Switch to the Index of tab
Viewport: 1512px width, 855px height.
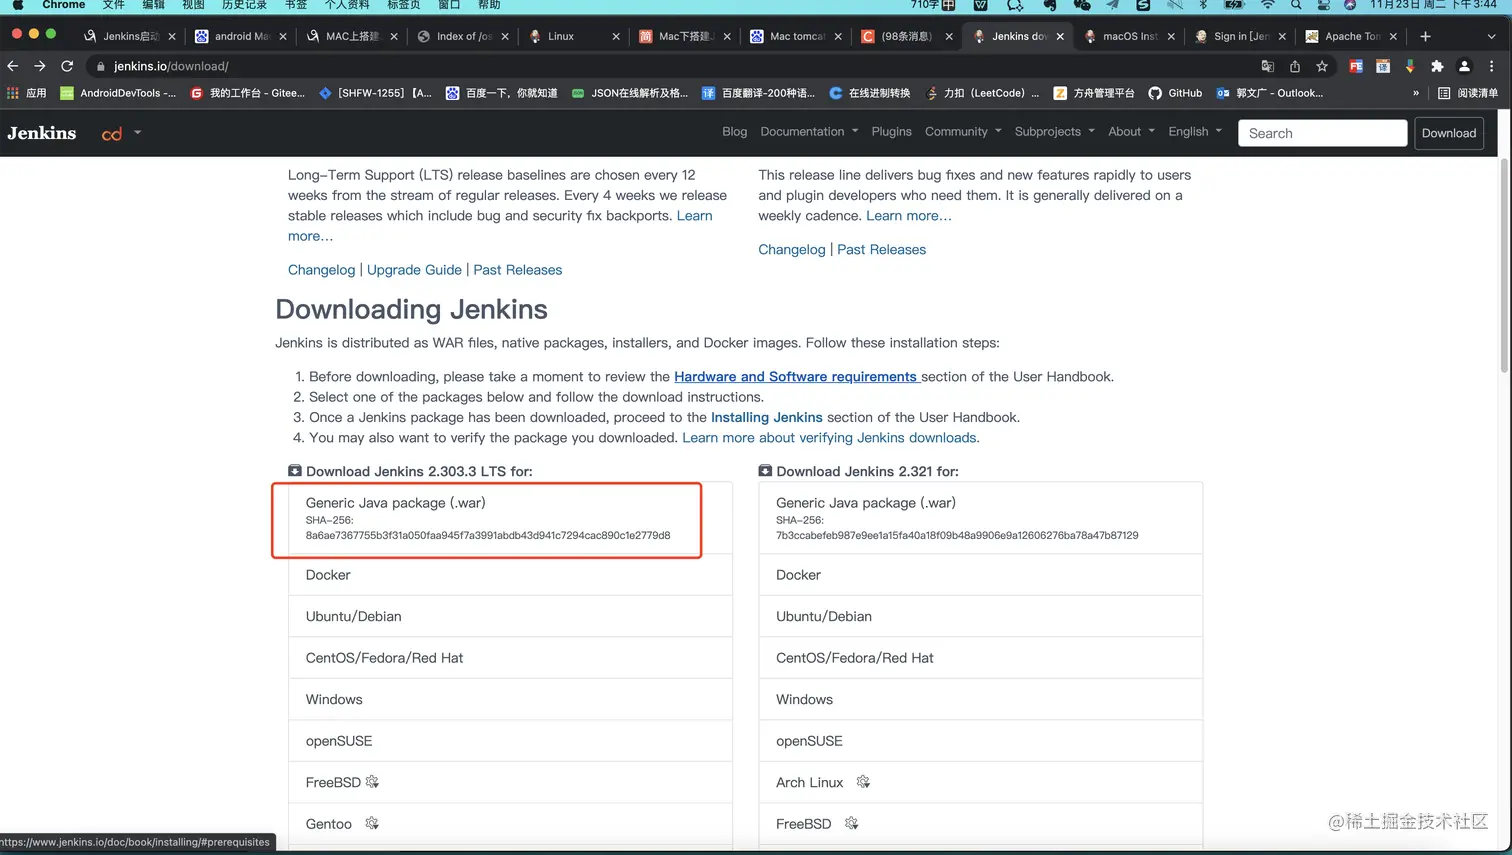coord(464,36)
